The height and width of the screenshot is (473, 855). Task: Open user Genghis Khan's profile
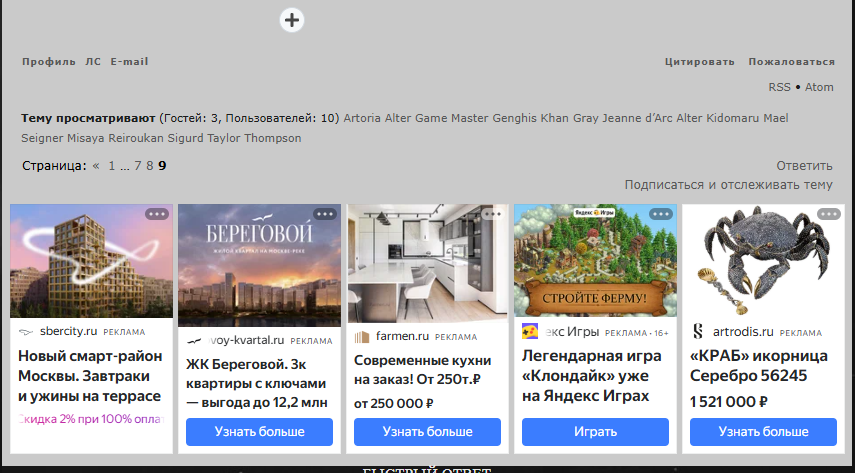[531, 118]
